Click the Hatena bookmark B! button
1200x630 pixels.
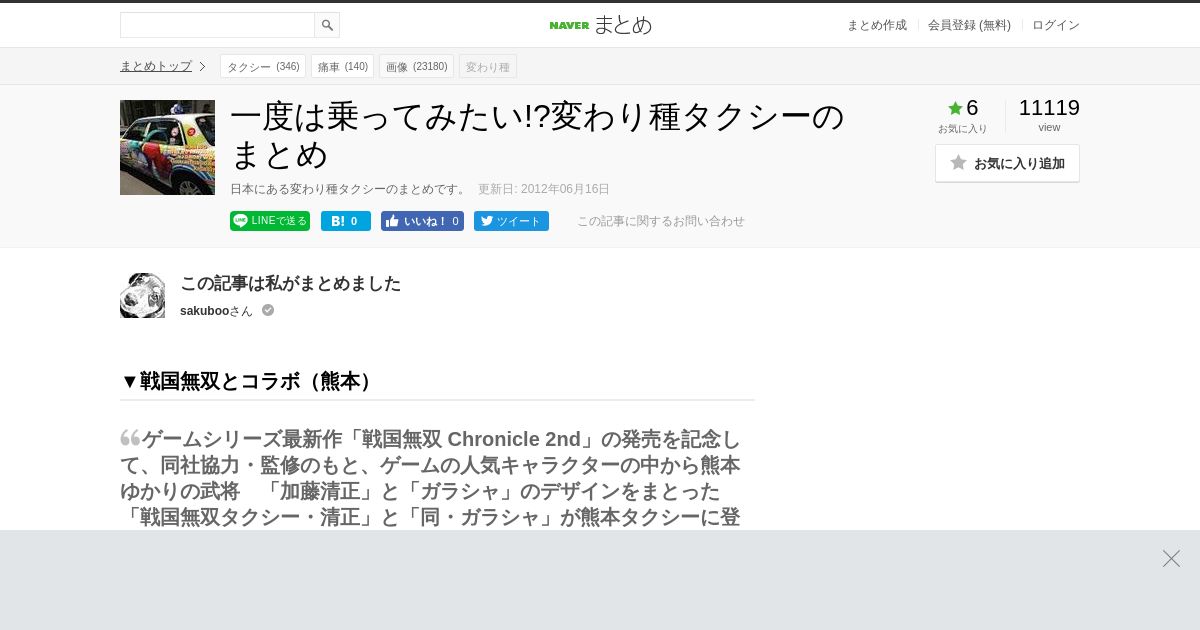[x=346, y=221]
